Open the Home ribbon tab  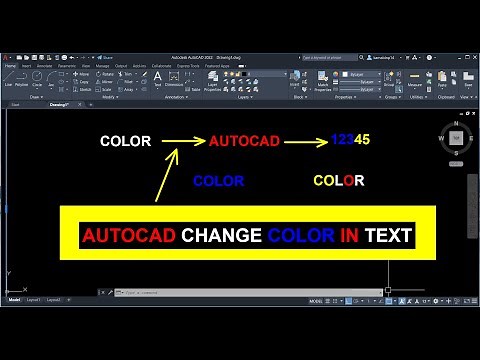pos(10,66)
